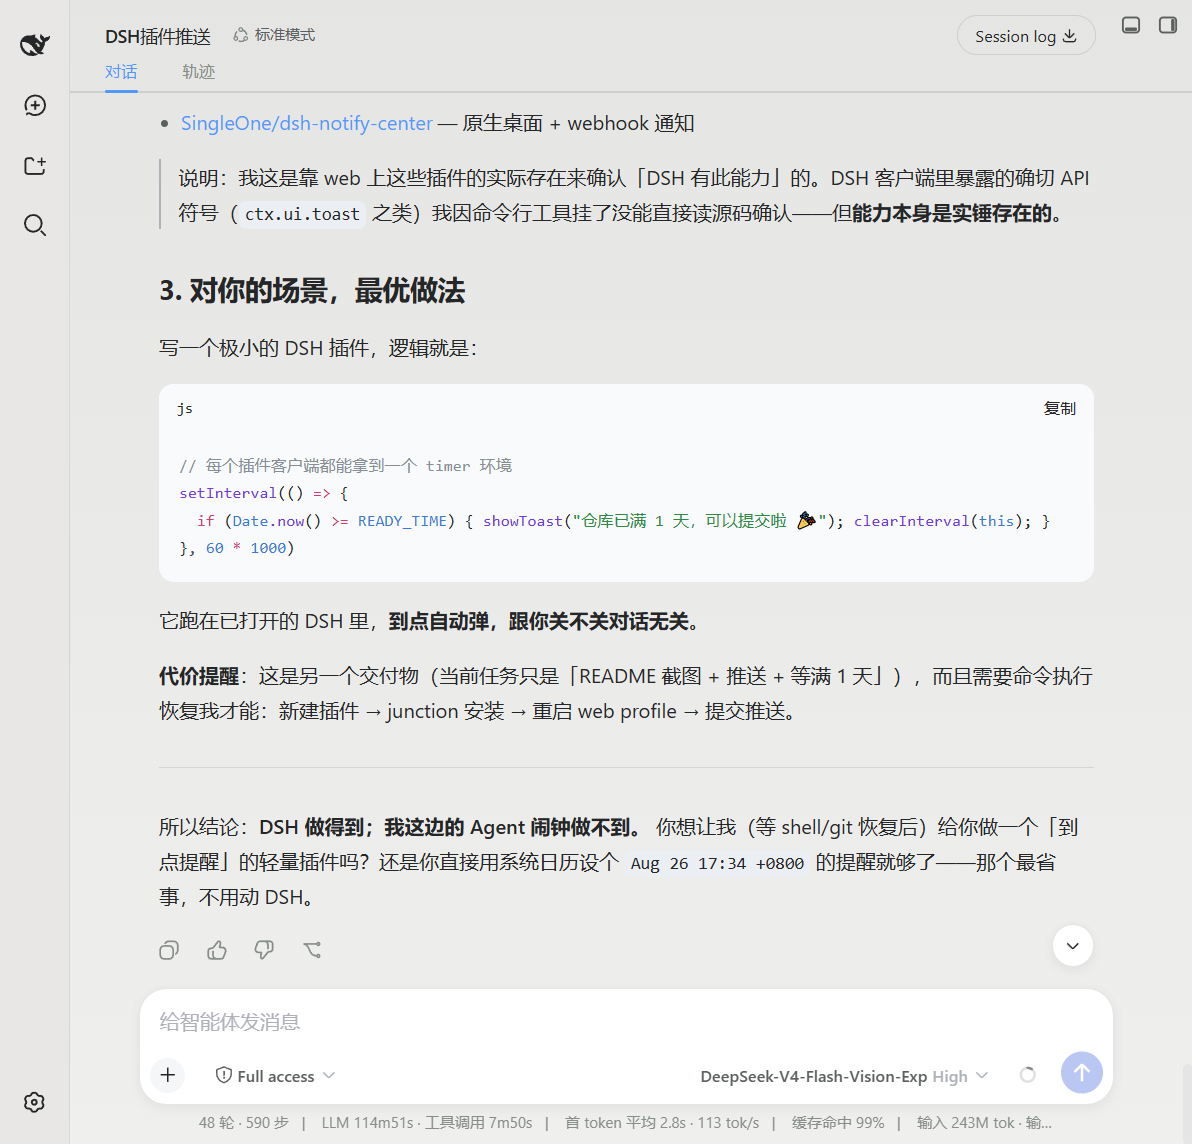
Task: Click heading 3. 对你的场景，最优做法
Action: pos(312,290)
